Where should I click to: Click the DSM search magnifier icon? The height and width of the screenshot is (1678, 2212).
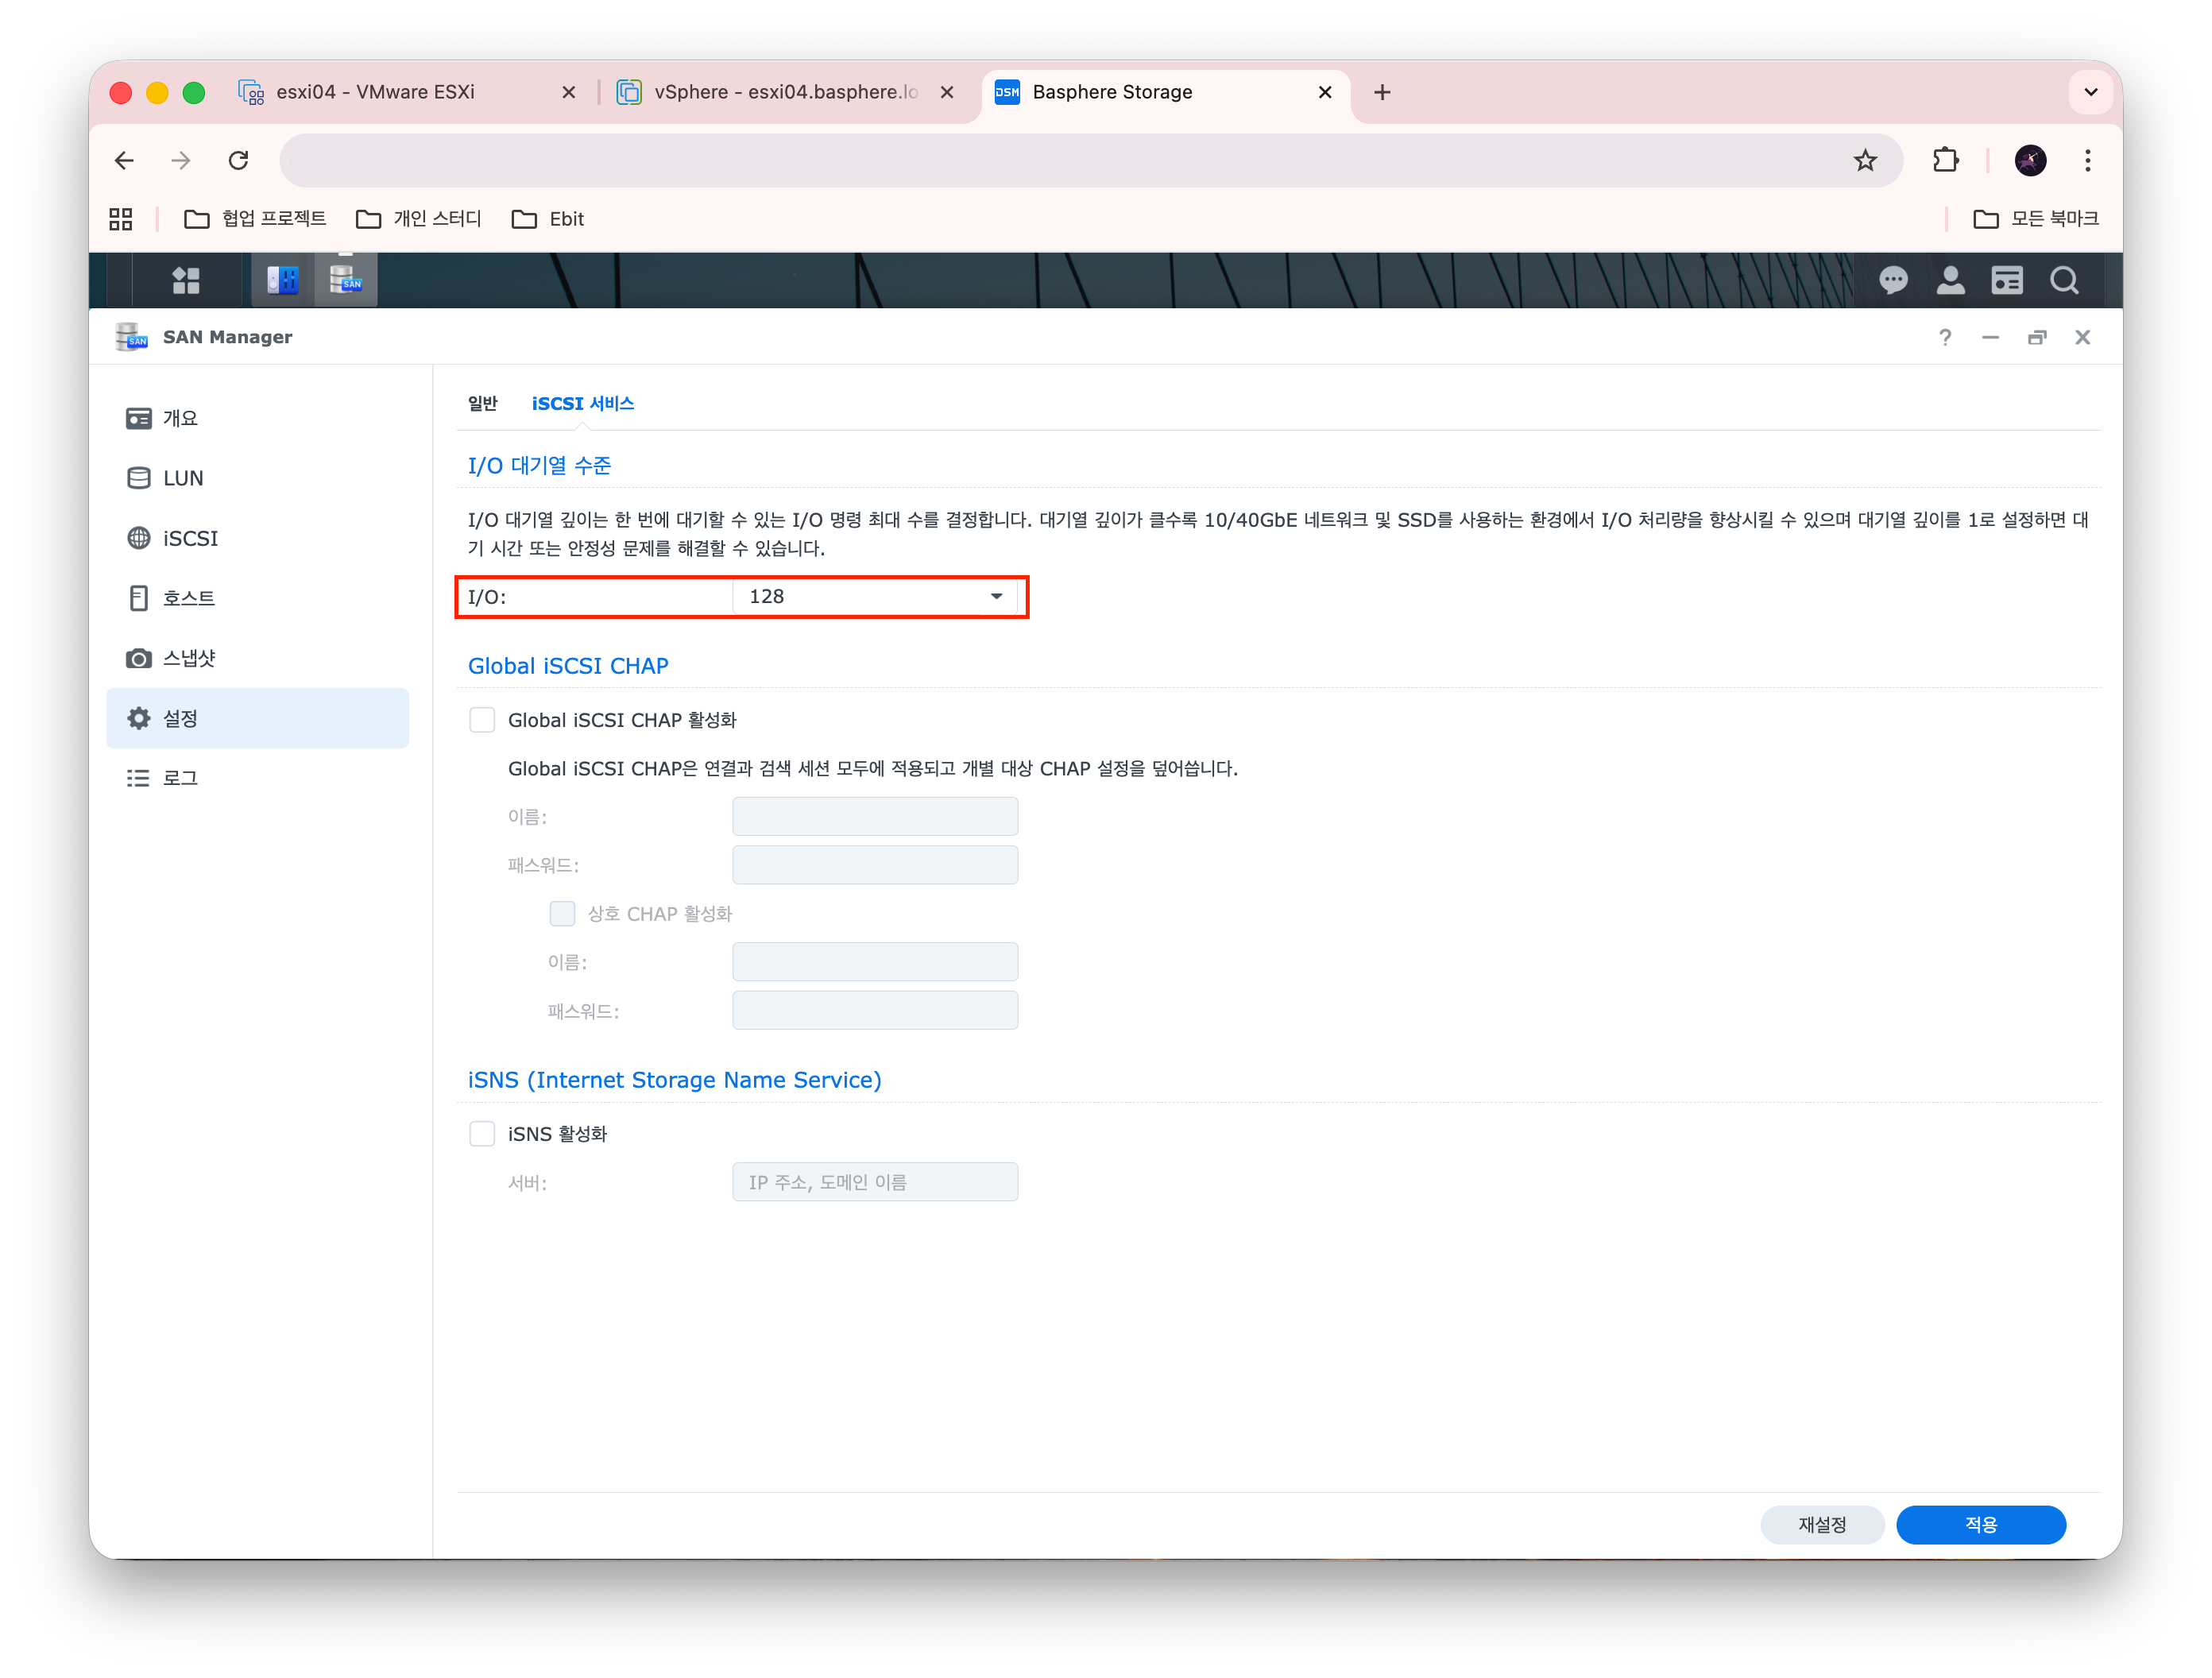click(2064, 280)
